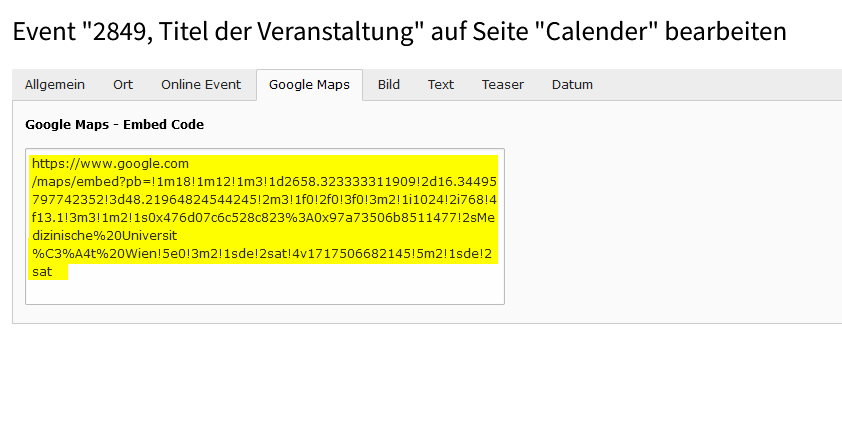Switch to the Allgemein tab
Screen dimensions: 842x445
[x=55, y=85]
